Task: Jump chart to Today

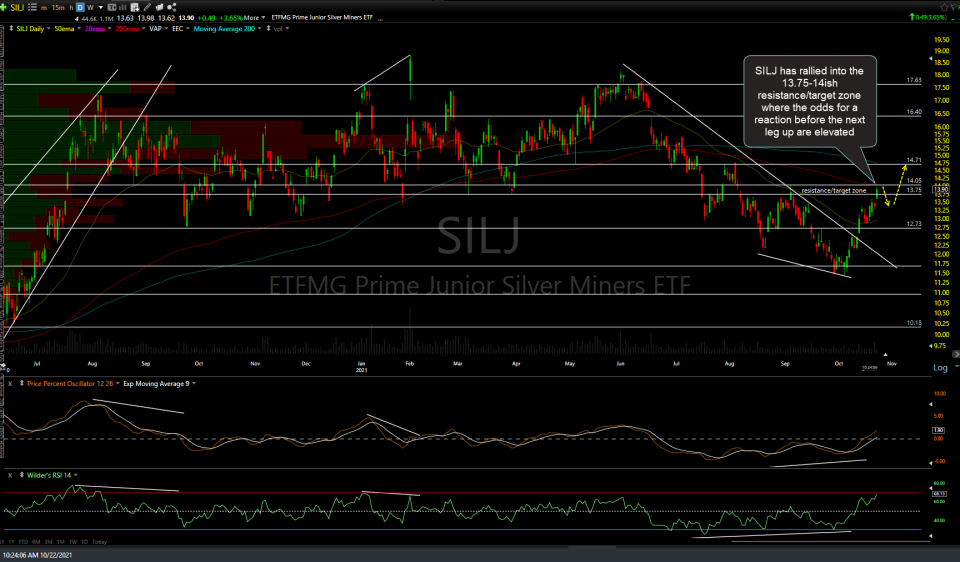Action: pos(99,542)
